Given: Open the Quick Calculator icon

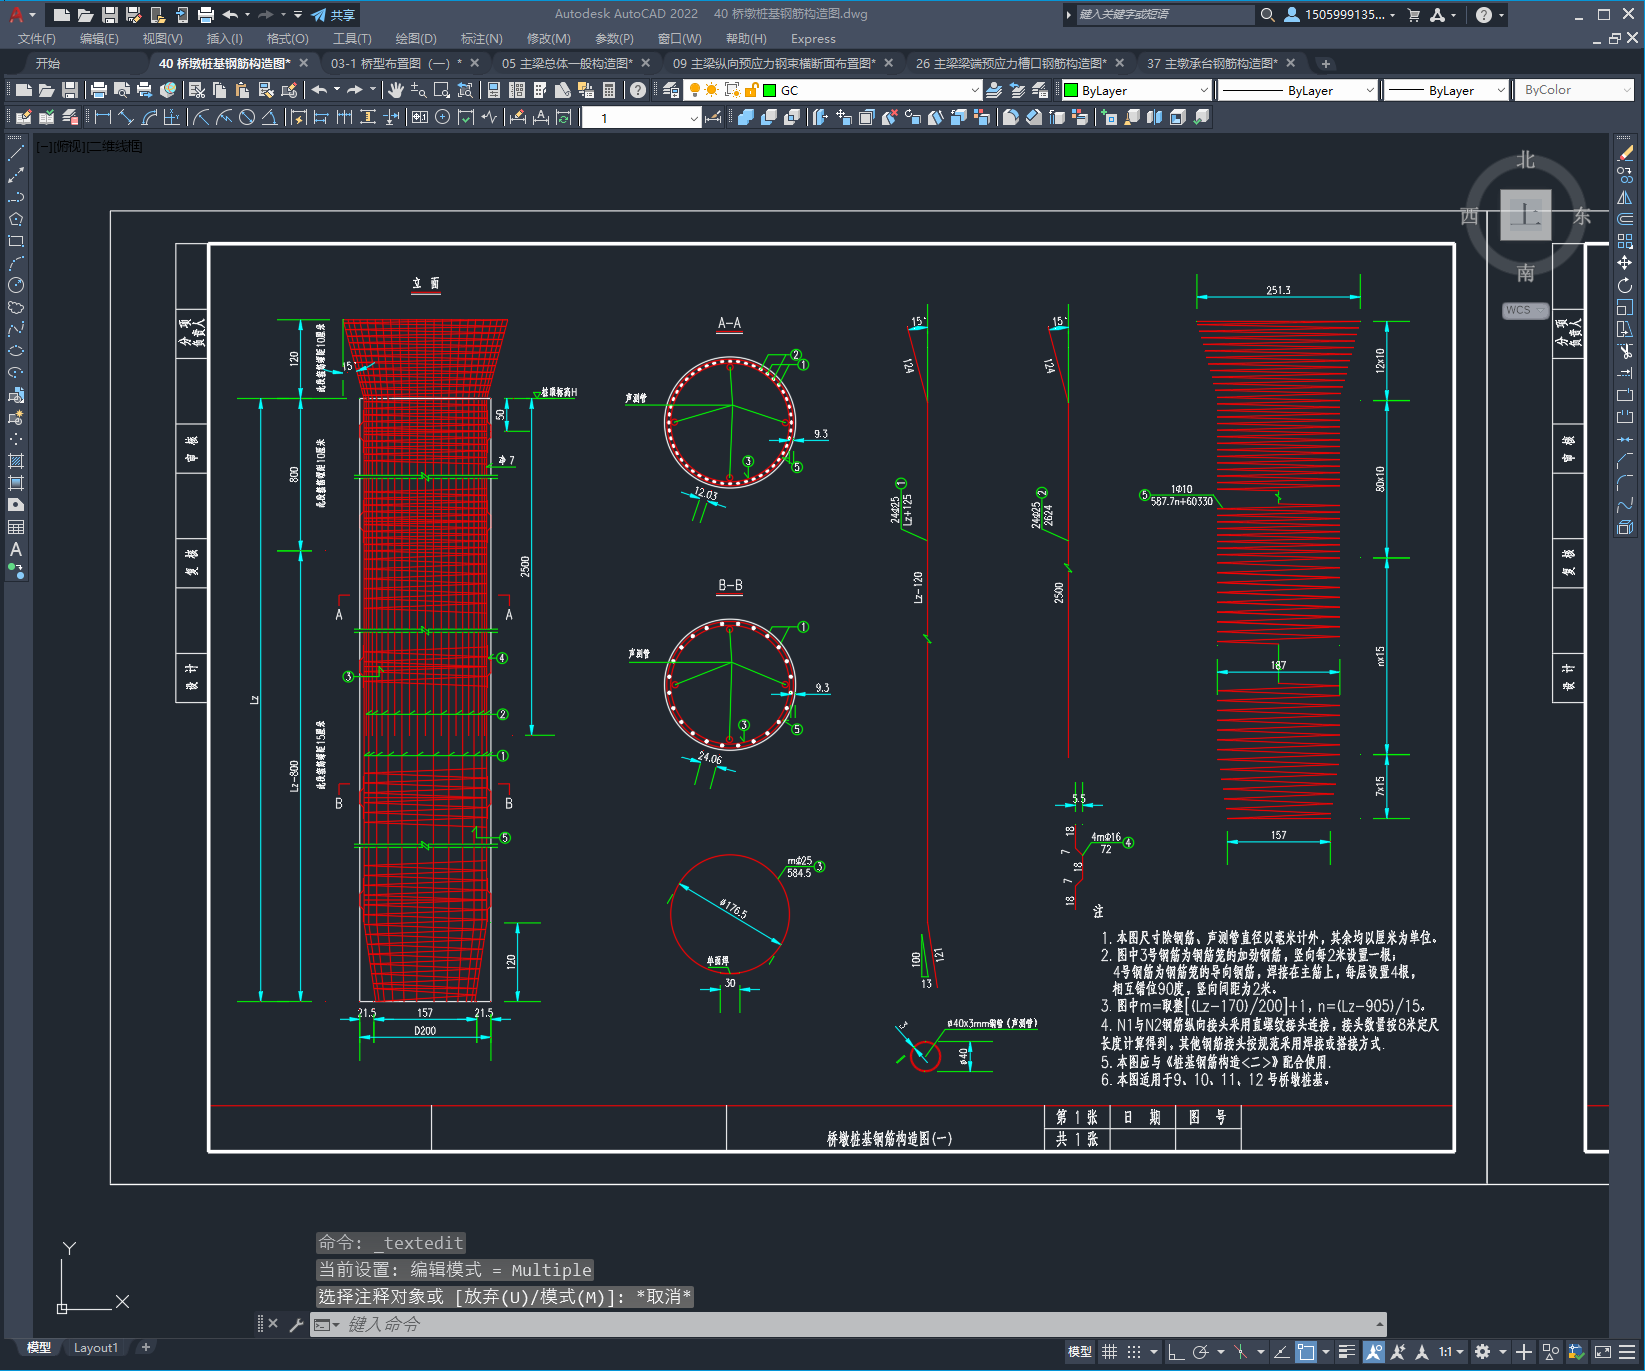Looking at the screenshot, I should (x=609, y=90).
